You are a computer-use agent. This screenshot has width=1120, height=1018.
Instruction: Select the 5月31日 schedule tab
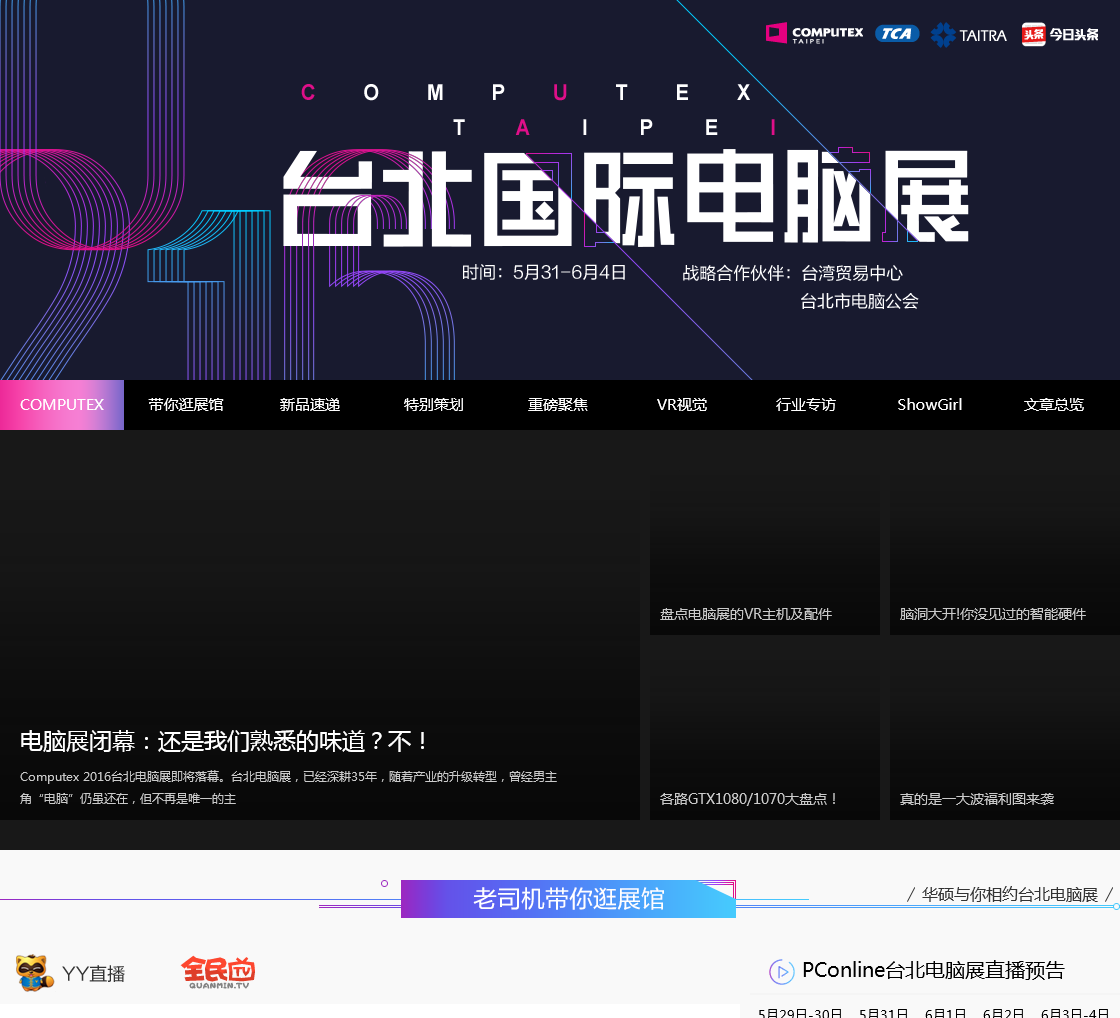[884, 1012]
